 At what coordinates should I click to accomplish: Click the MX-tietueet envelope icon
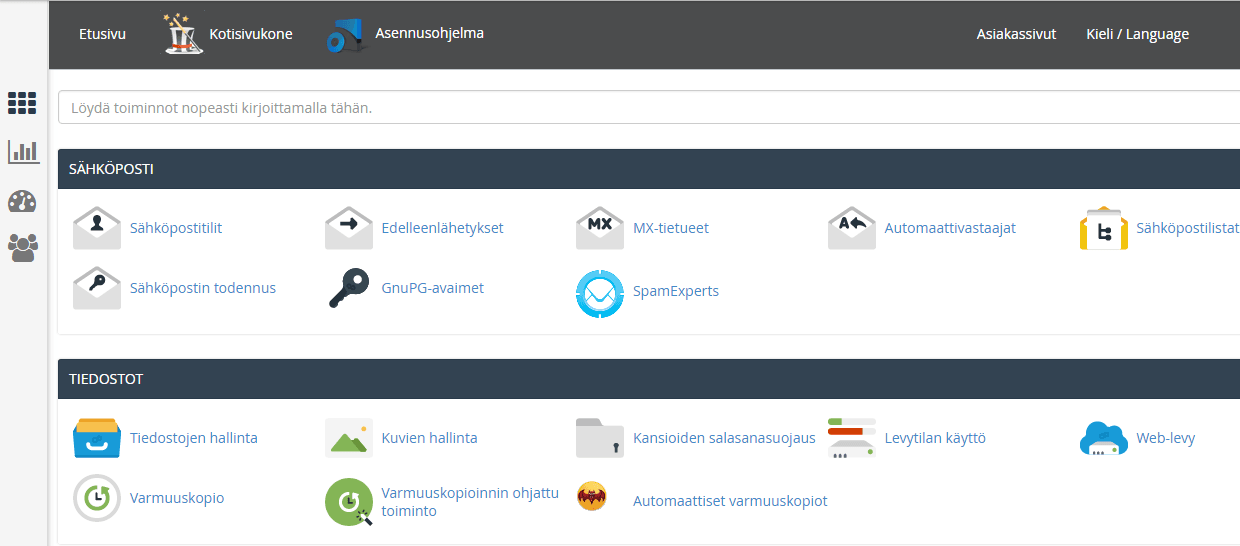tap(600, 228)
